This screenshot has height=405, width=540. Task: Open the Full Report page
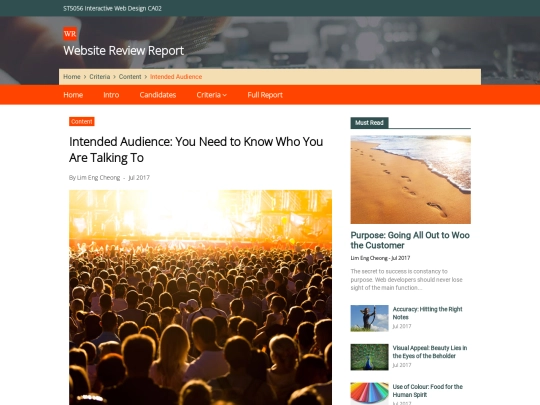pos(265,95)
